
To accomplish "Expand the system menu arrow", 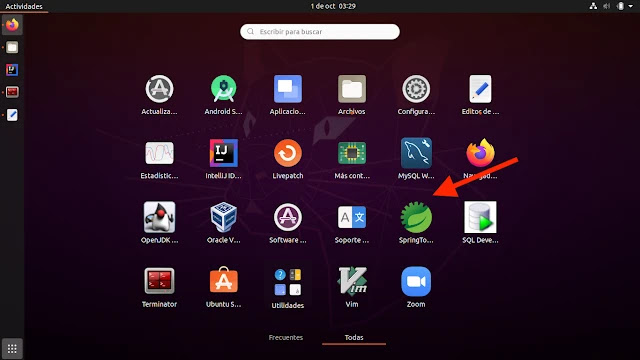I will tap(631, 6).
